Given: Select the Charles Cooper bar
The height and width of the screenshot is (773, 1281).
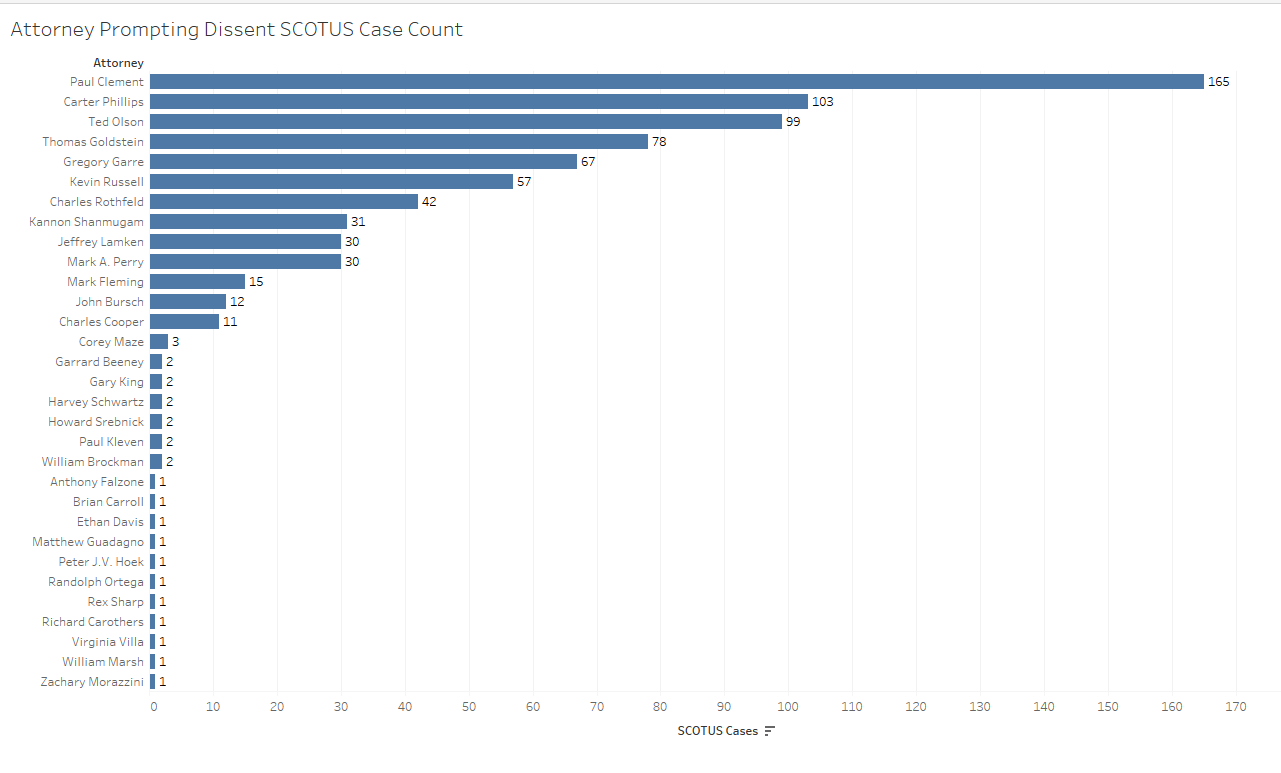Looking at the screenshot, I should coord(184,322).
